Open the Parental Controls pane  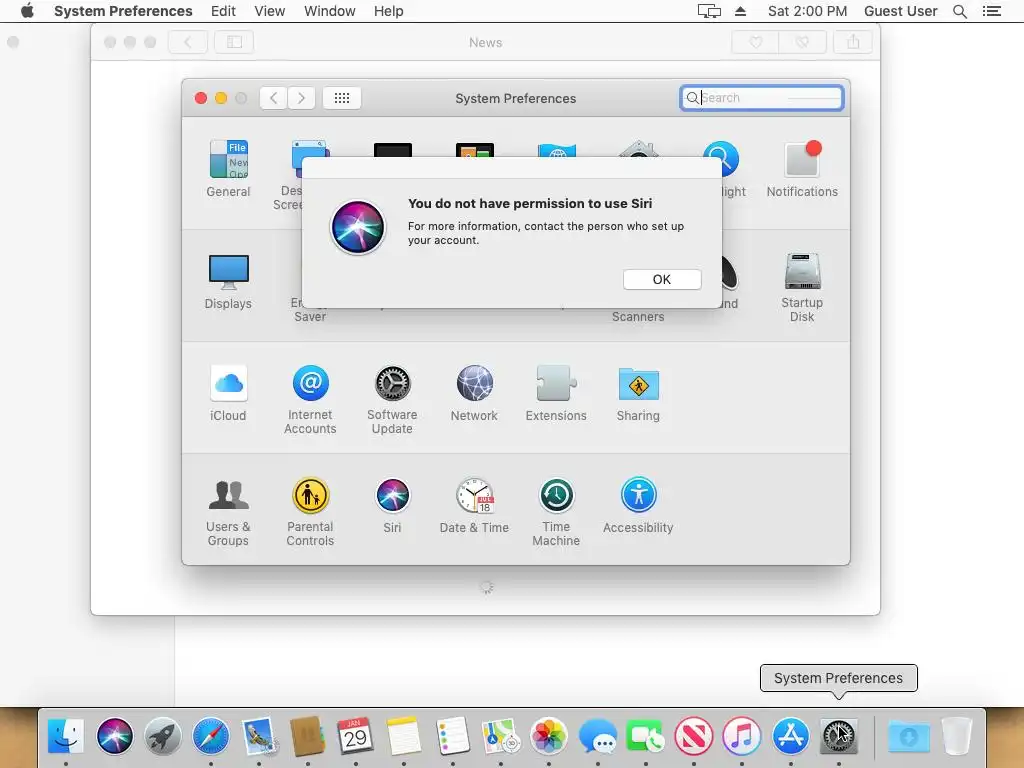pos(310,512)
